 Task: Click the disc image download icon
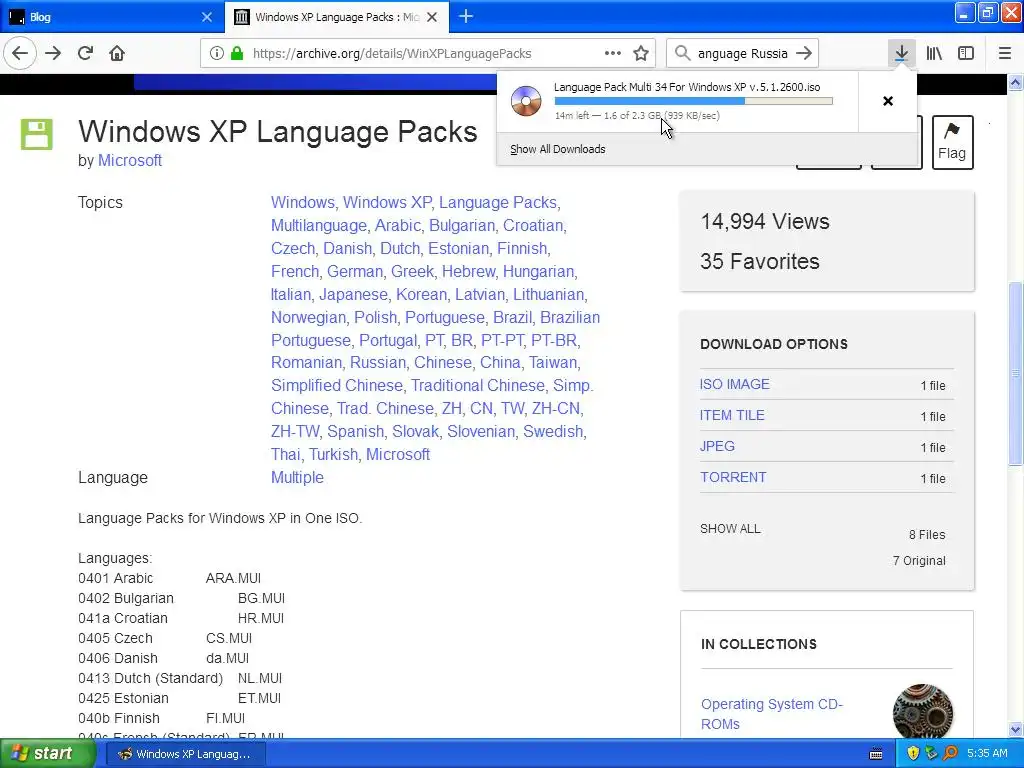coord(526,101)
